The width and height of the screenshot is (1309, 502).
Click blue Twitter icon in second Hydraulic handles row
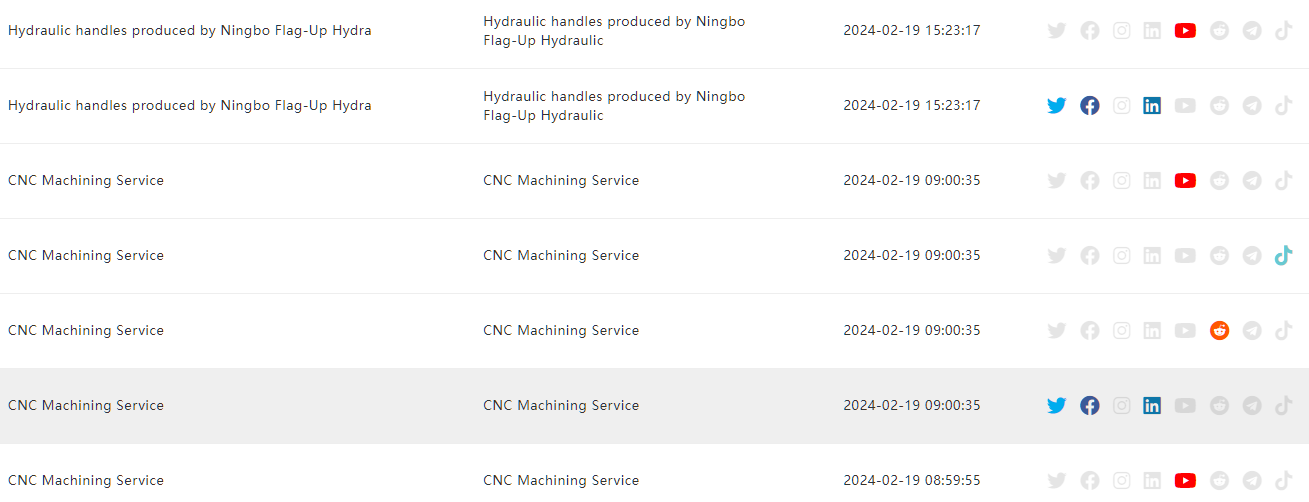1056,106
